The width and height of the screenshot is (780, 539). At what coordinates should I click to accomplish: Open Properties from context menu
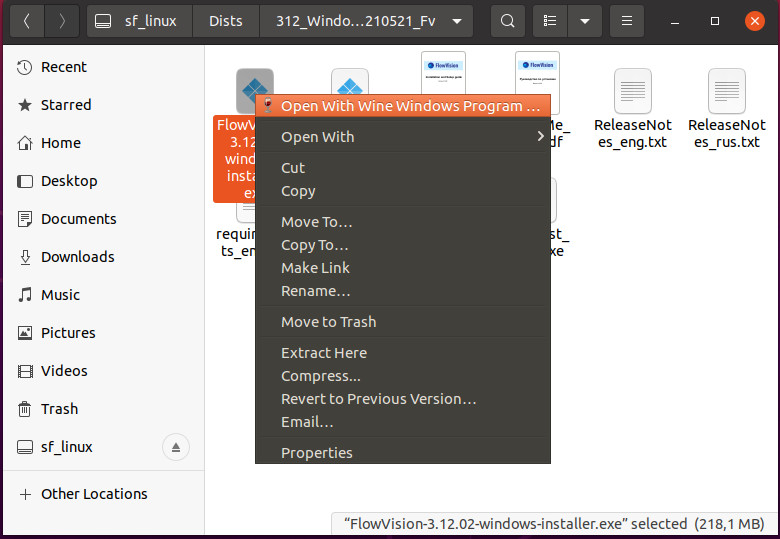tap(402, 453)
